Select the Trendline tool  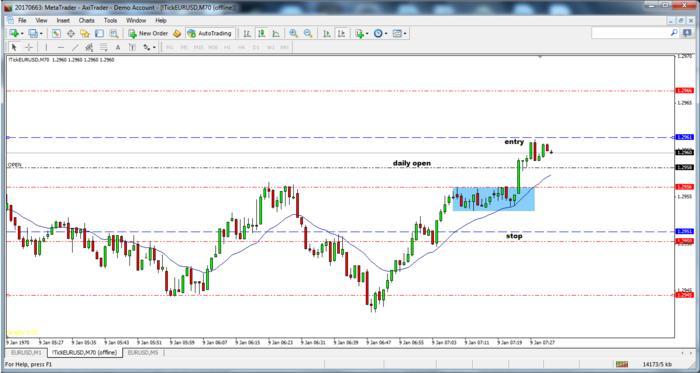click(x=75, y=47)
